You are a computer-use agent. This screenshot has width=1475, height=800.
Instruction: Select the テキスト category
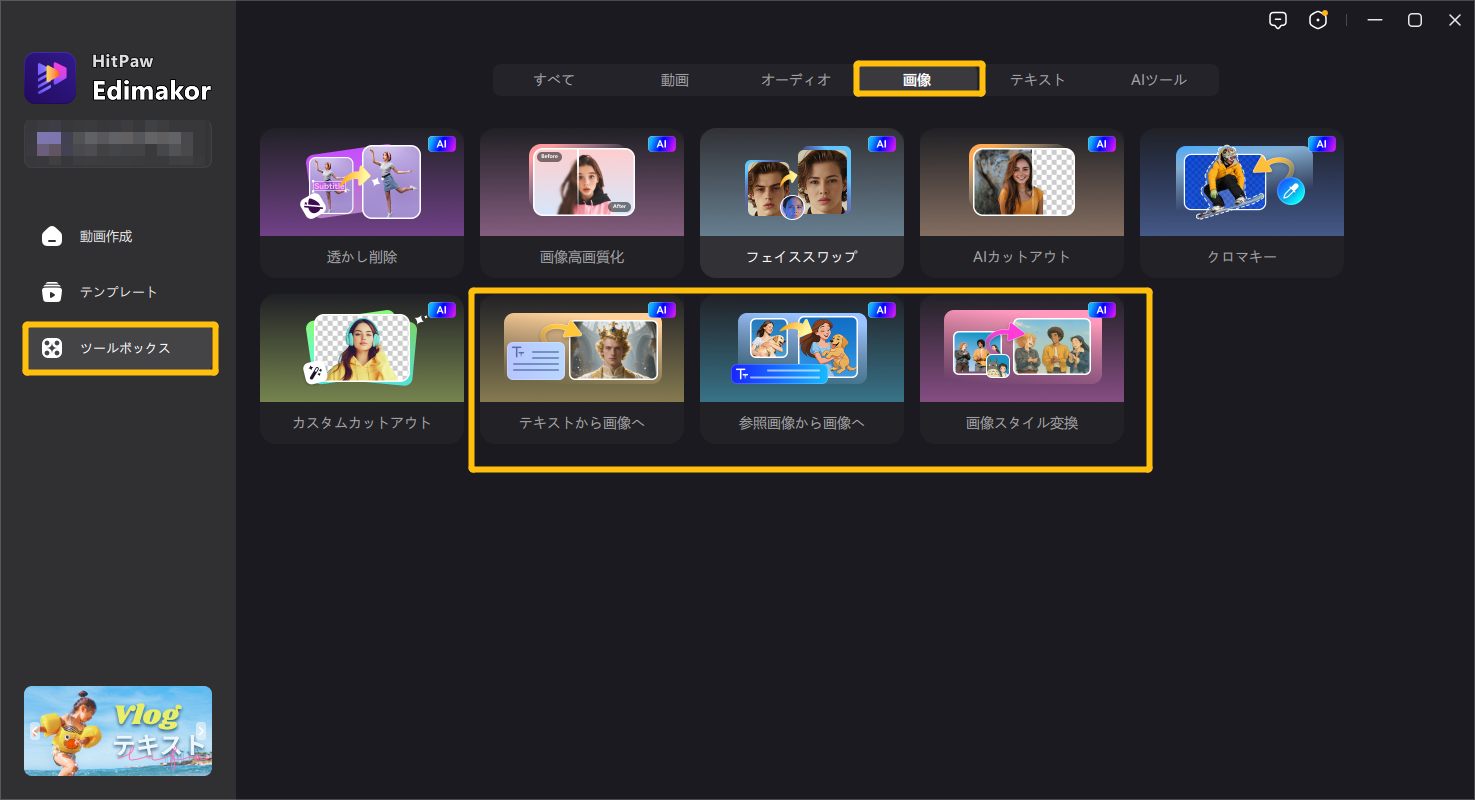1037,79
